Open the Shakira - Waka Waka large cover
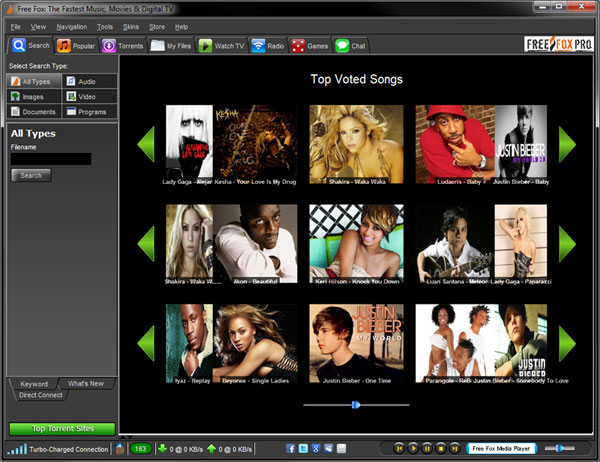 point(356,144)
